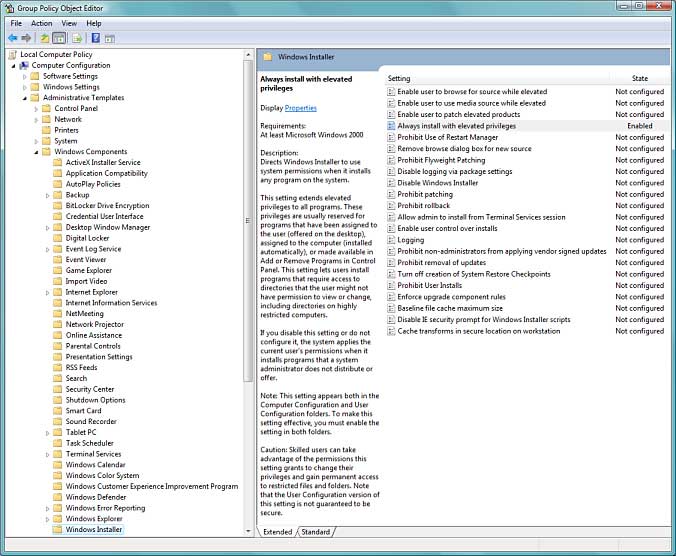Click the policy icon beside Disable Windows Installer
This screenshot has width=676, height=556.
391,183
